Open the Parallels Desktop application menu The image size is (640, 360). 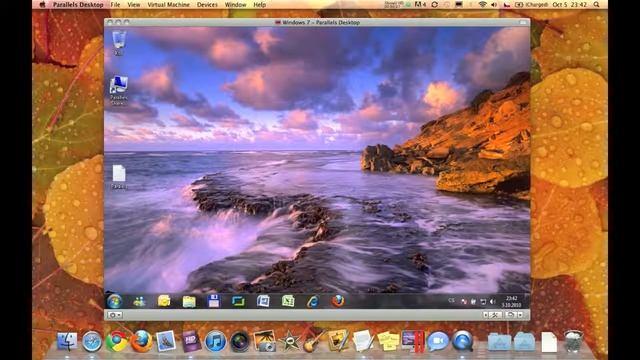tap(78, 5)
